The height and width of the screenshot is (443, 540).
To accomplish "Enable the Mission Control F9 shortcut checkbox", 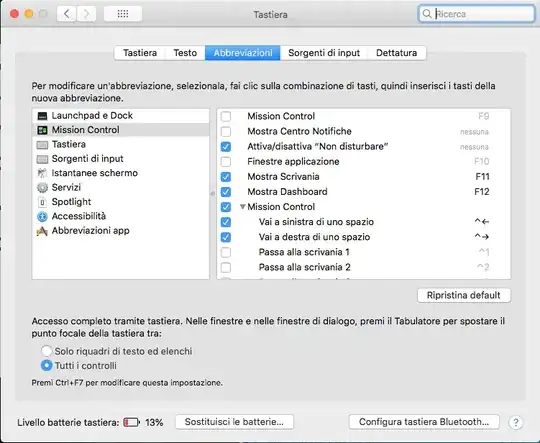I will click(x=226, y=116).
